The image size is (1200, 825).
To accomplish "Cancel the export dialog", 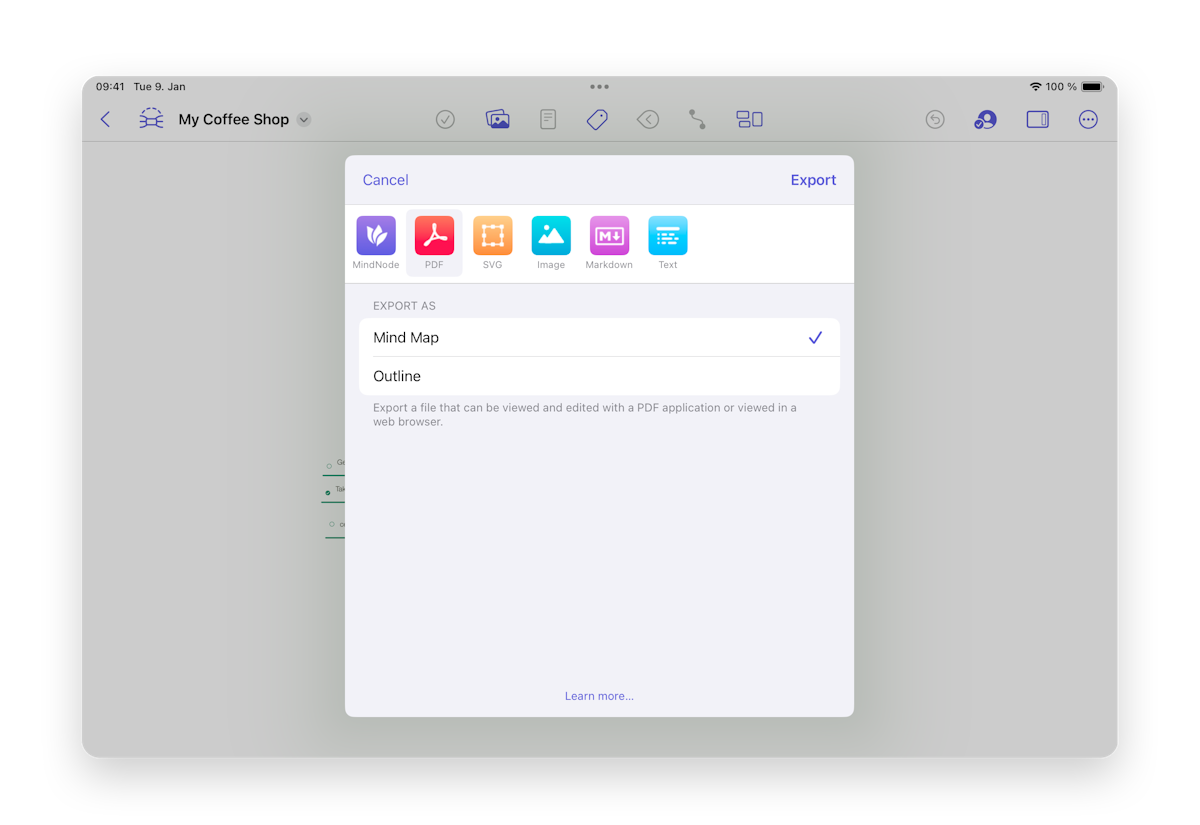I will [385, 180].
